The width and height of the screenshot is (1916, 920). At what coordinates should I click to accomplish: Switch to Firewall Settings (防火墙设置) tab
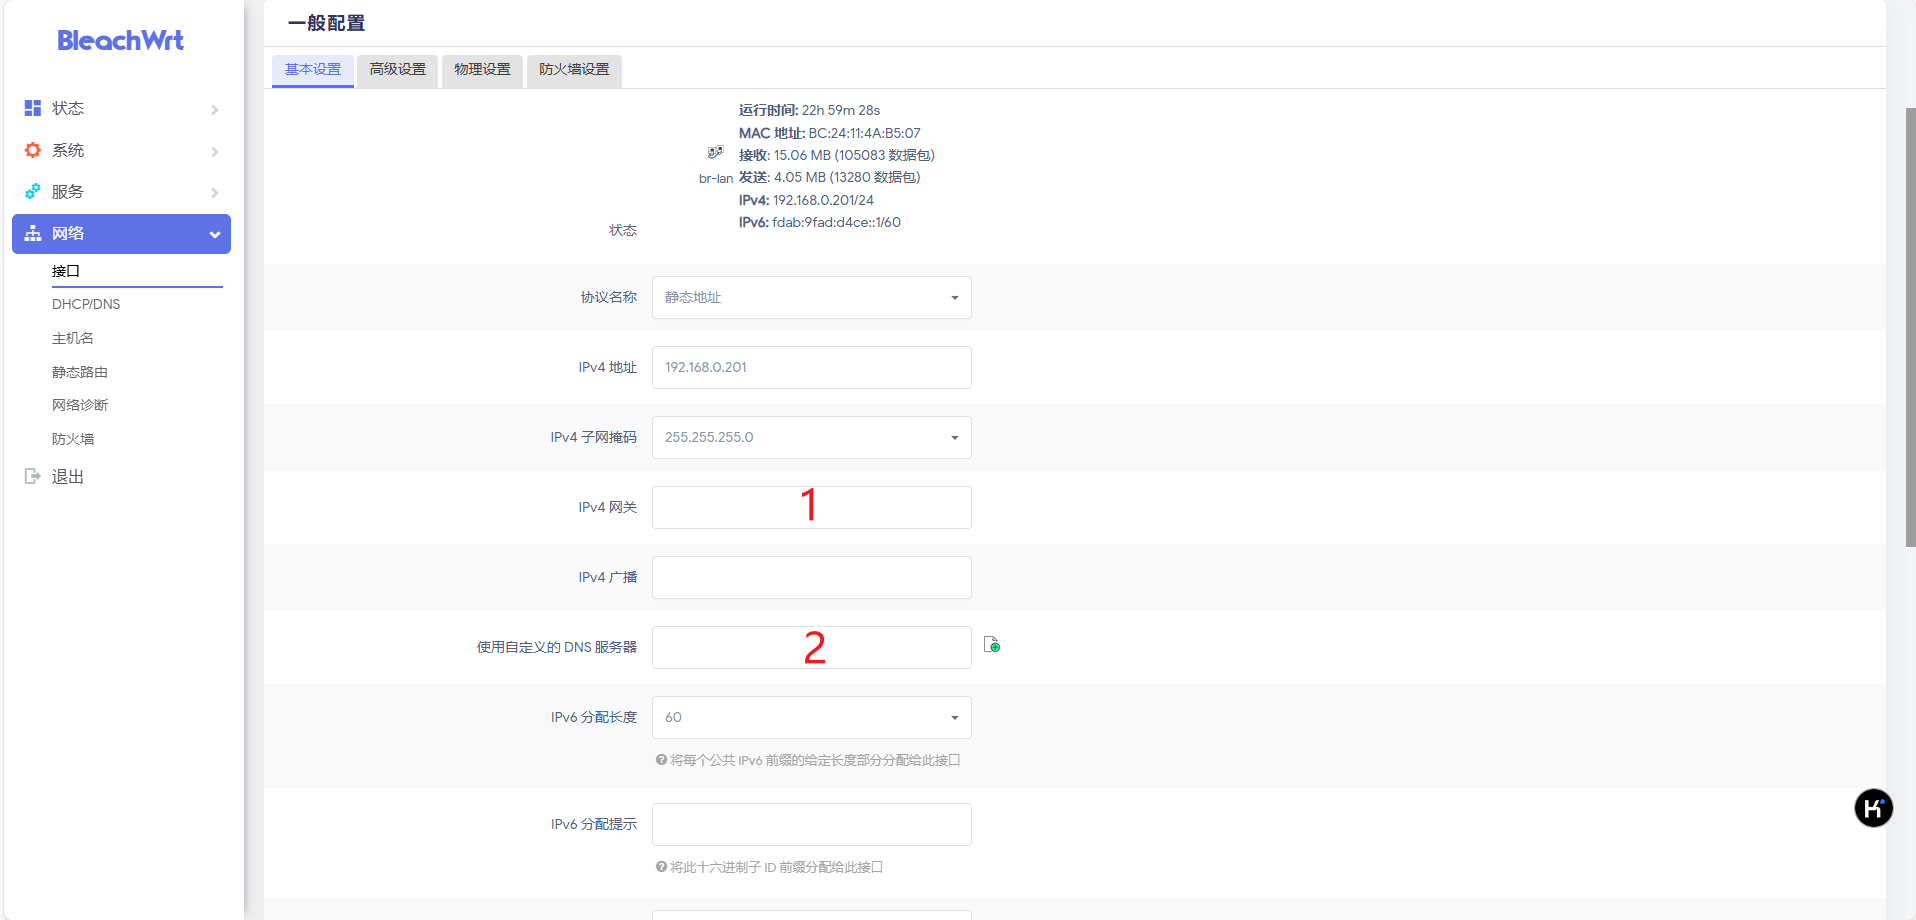pos(574,70)
